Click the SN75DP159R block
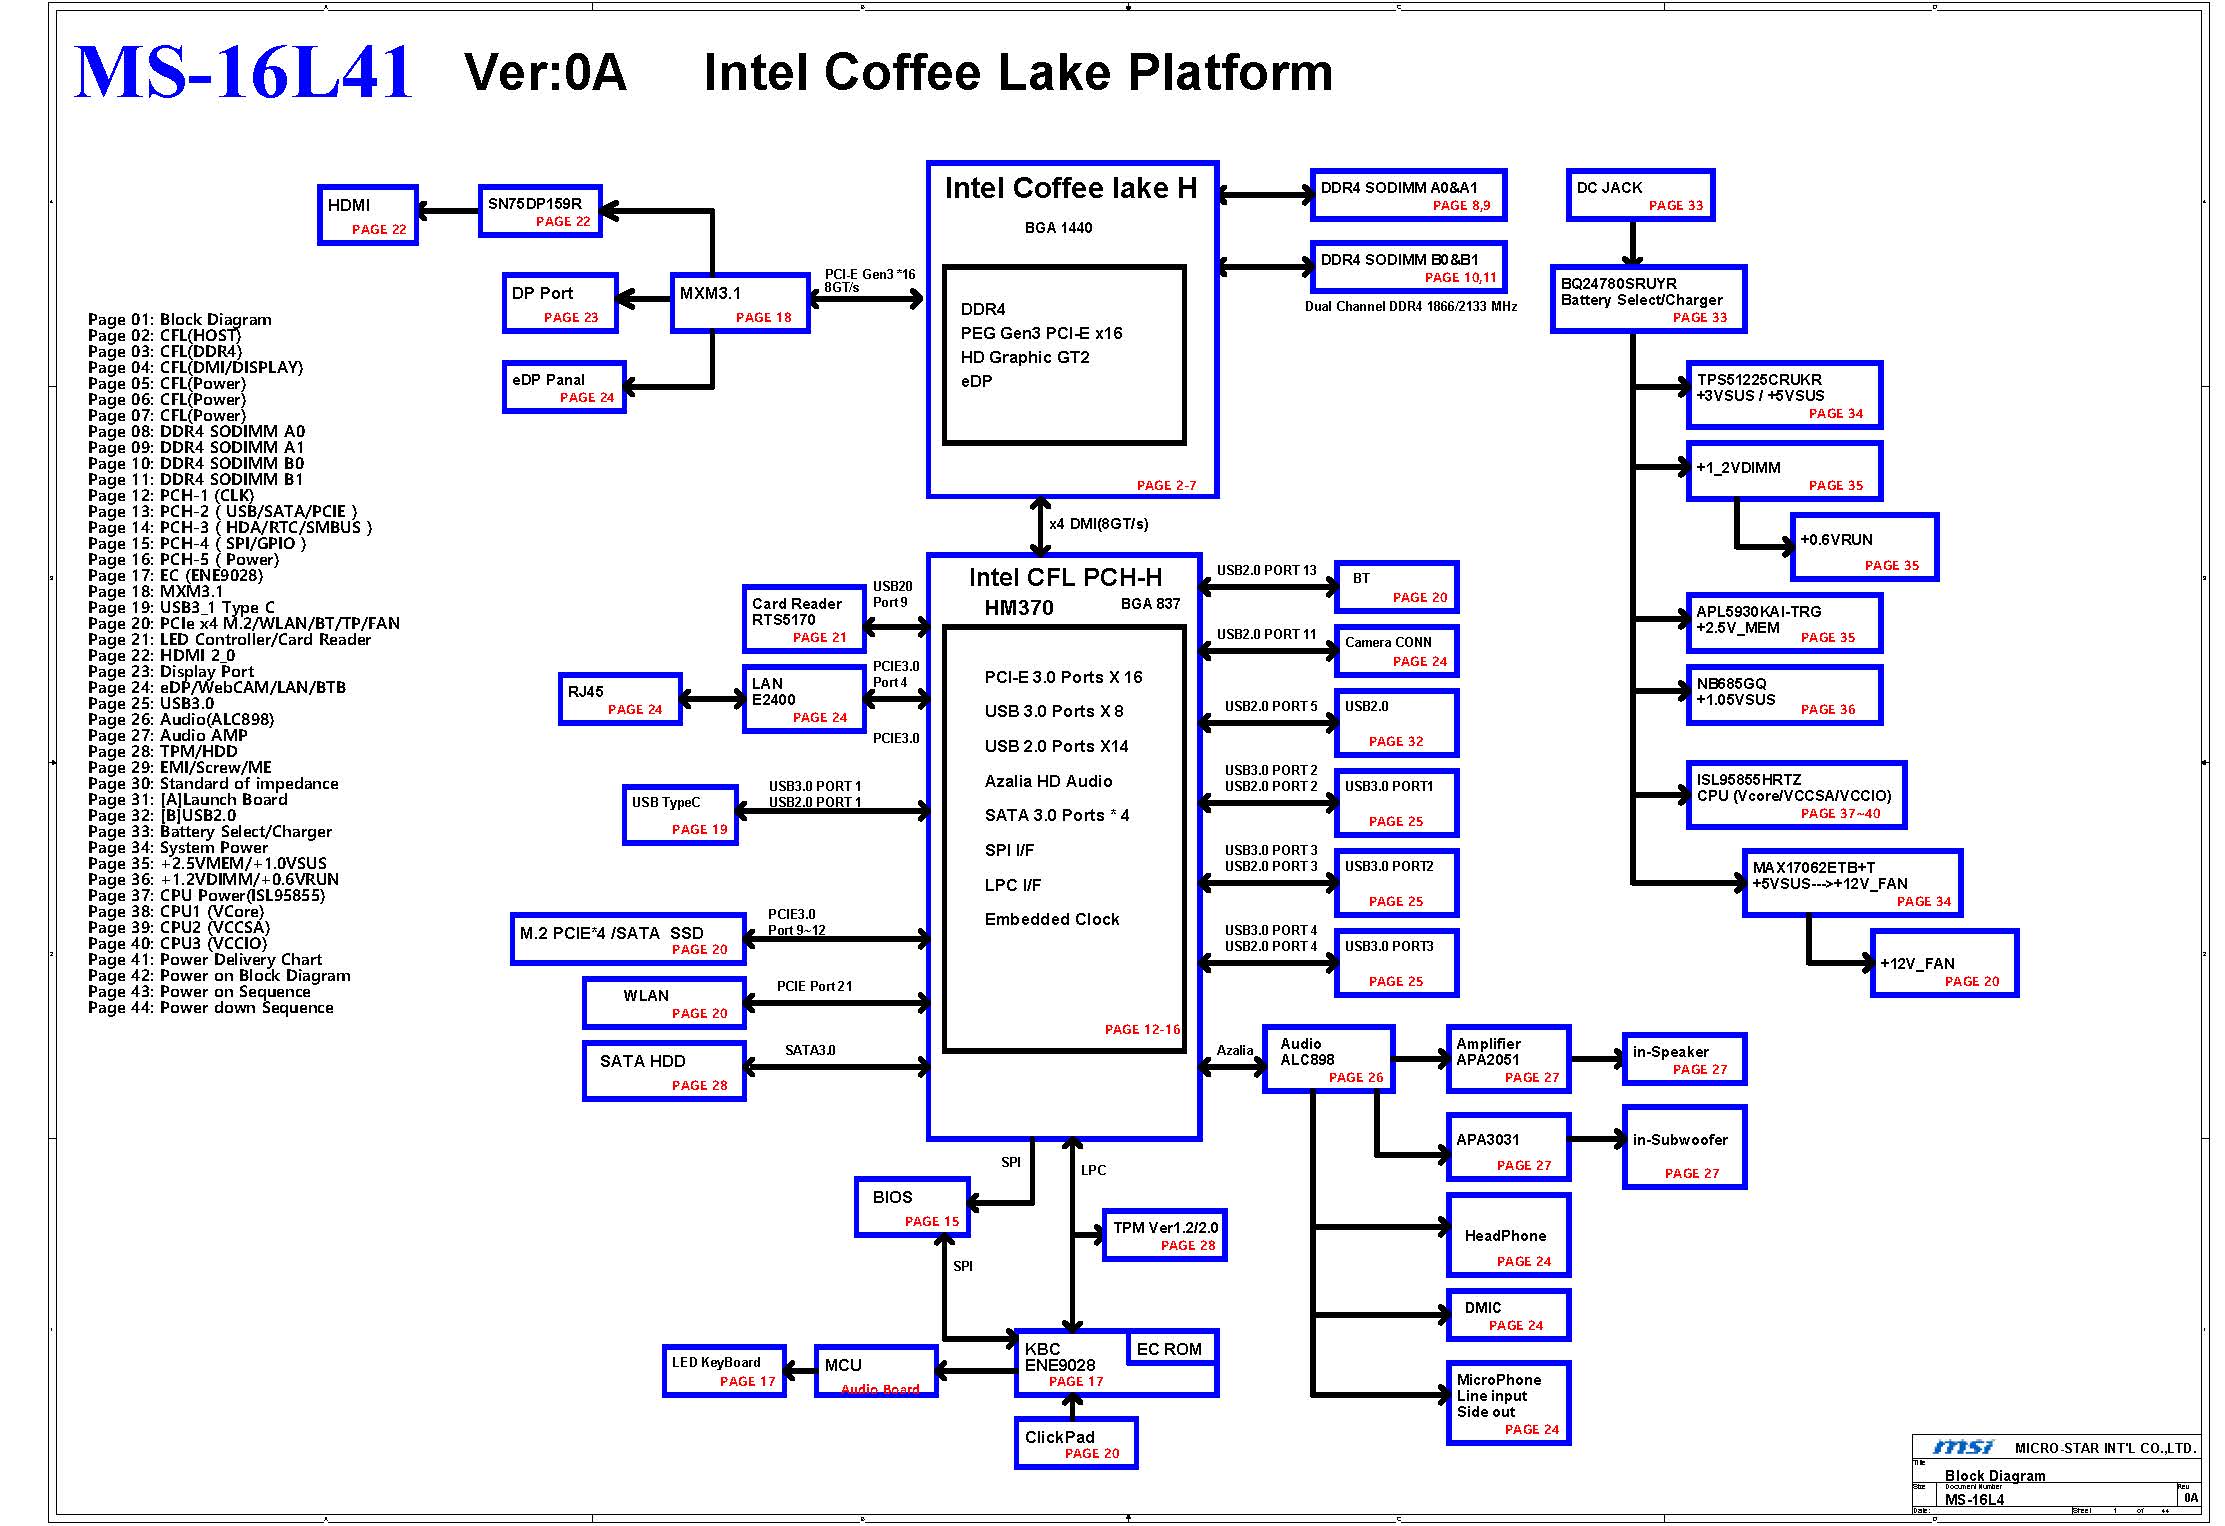2225x1526 pixels. 540,211
